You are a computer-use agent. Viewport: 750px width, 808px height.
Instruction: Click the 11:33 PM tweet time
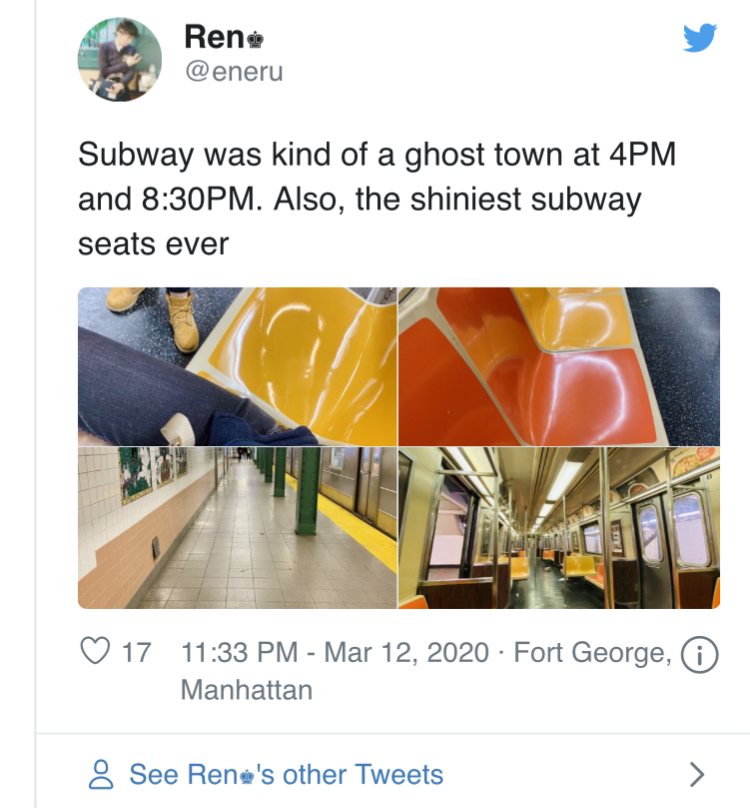[x=240, y=653]
